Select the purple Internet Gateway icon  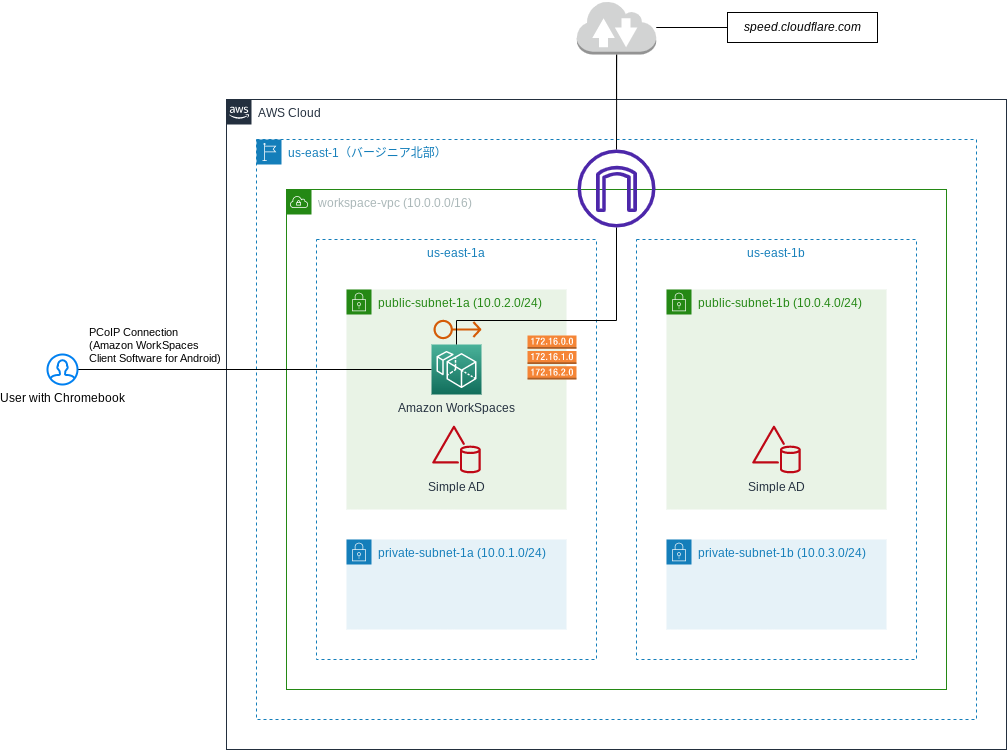(x=617, y=189)
